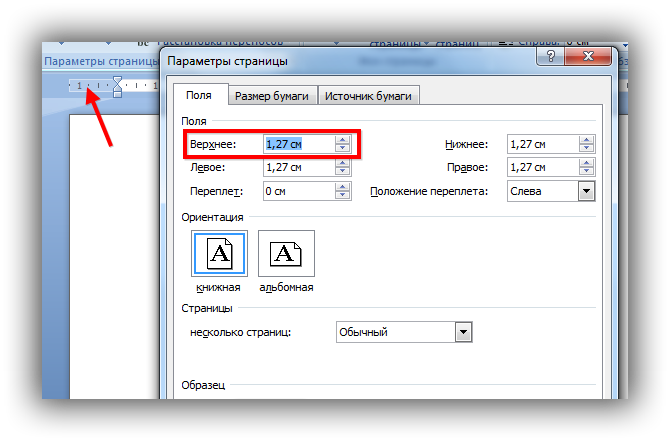
Task: Increase the Верхнее margin with up arrow
Action: click(343, 140)
